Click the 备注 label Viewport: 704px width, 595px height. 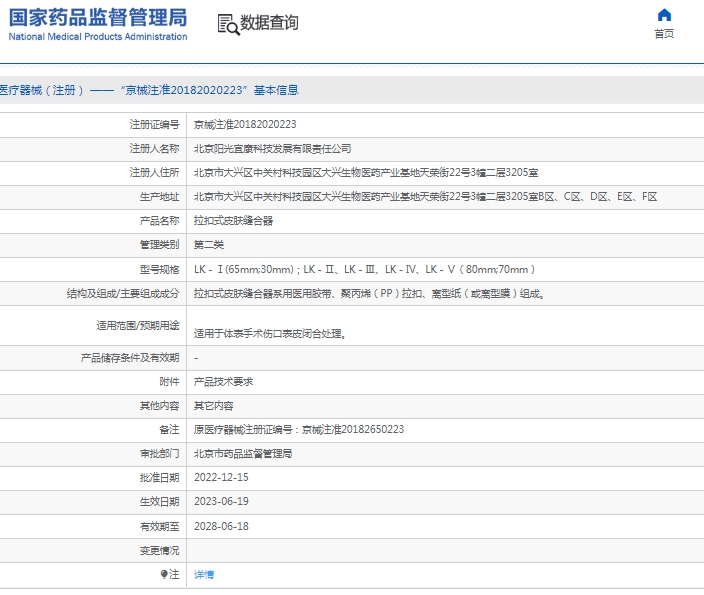click(x=169, y=430)
